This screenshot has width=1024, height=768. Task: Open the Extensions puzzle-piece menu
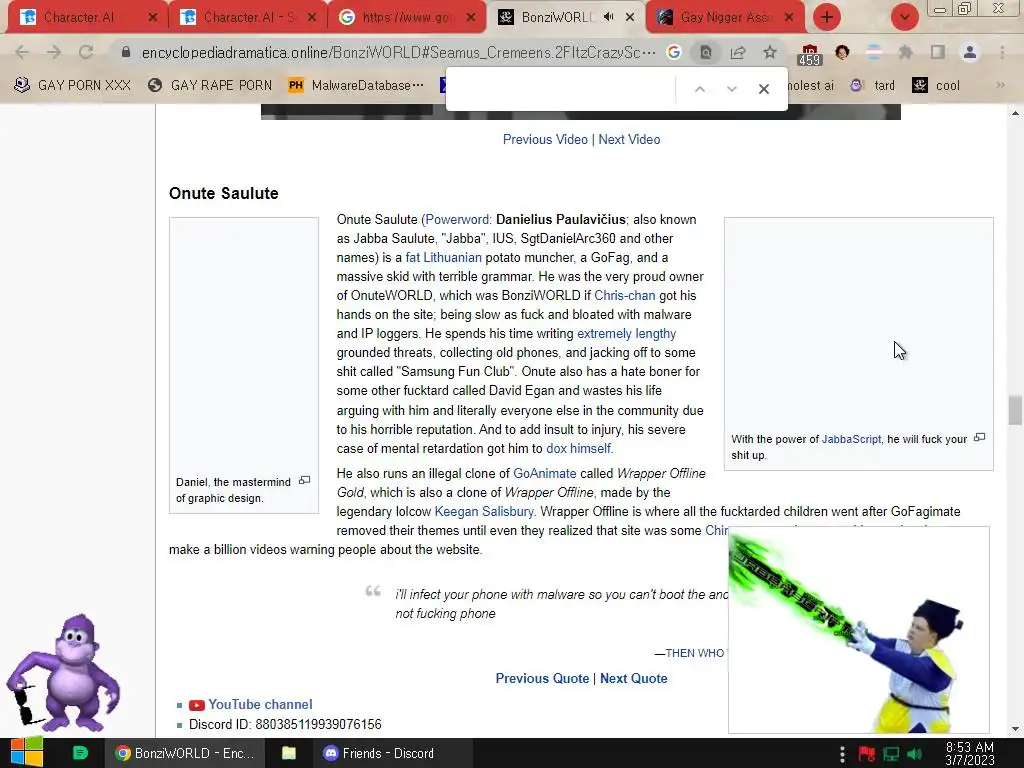click(x=906, y=52)
